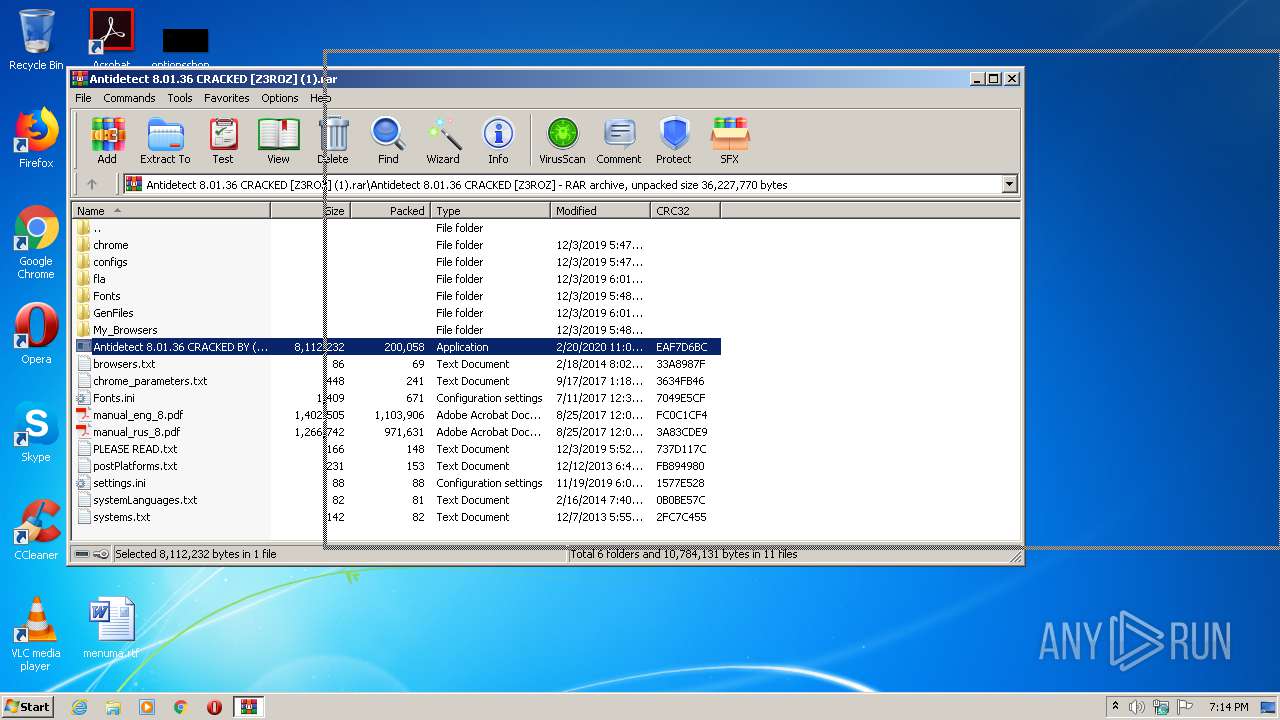
Task: Open the Options menu
Action: click(x=280, y=98)
